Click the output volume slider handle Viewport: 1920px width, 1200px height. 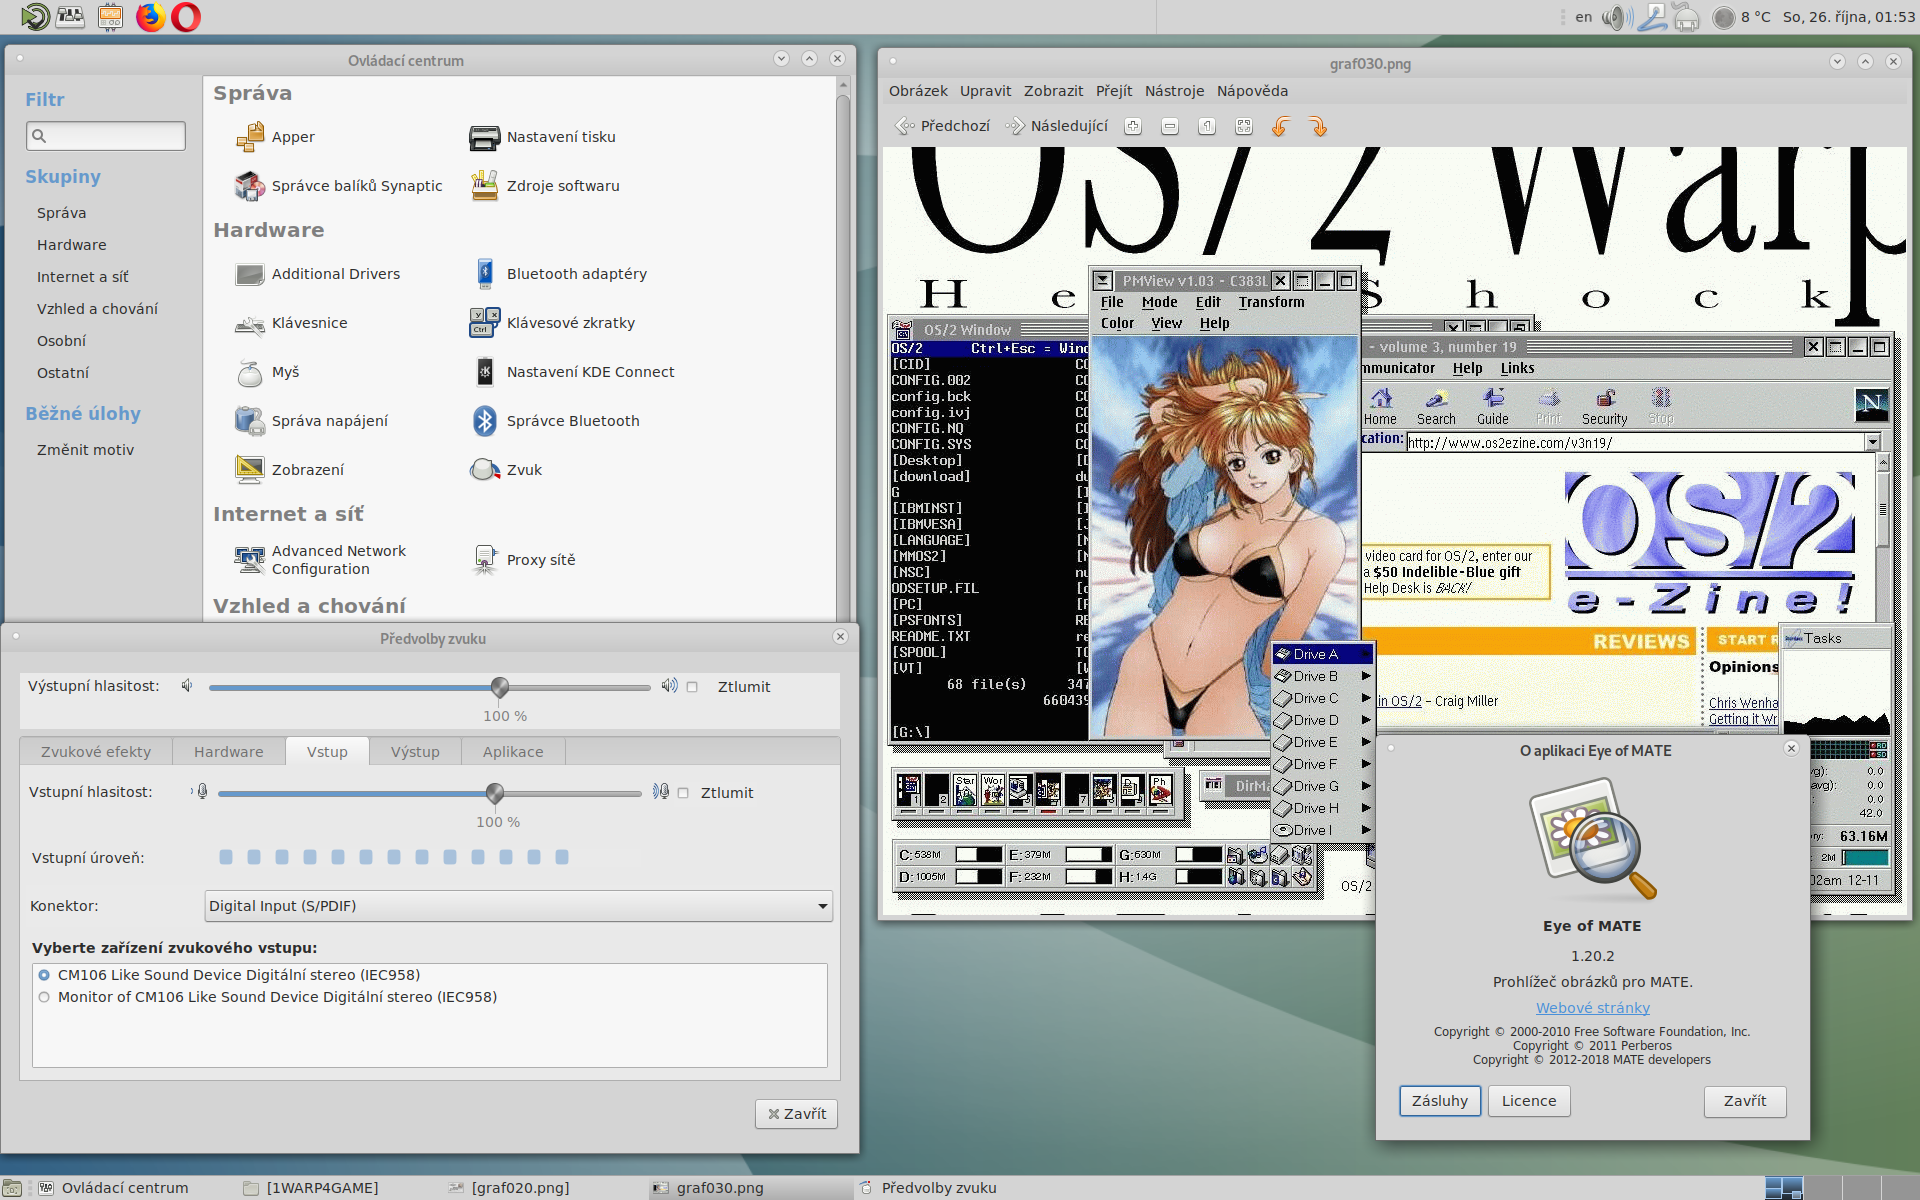(x=500, y=687)
